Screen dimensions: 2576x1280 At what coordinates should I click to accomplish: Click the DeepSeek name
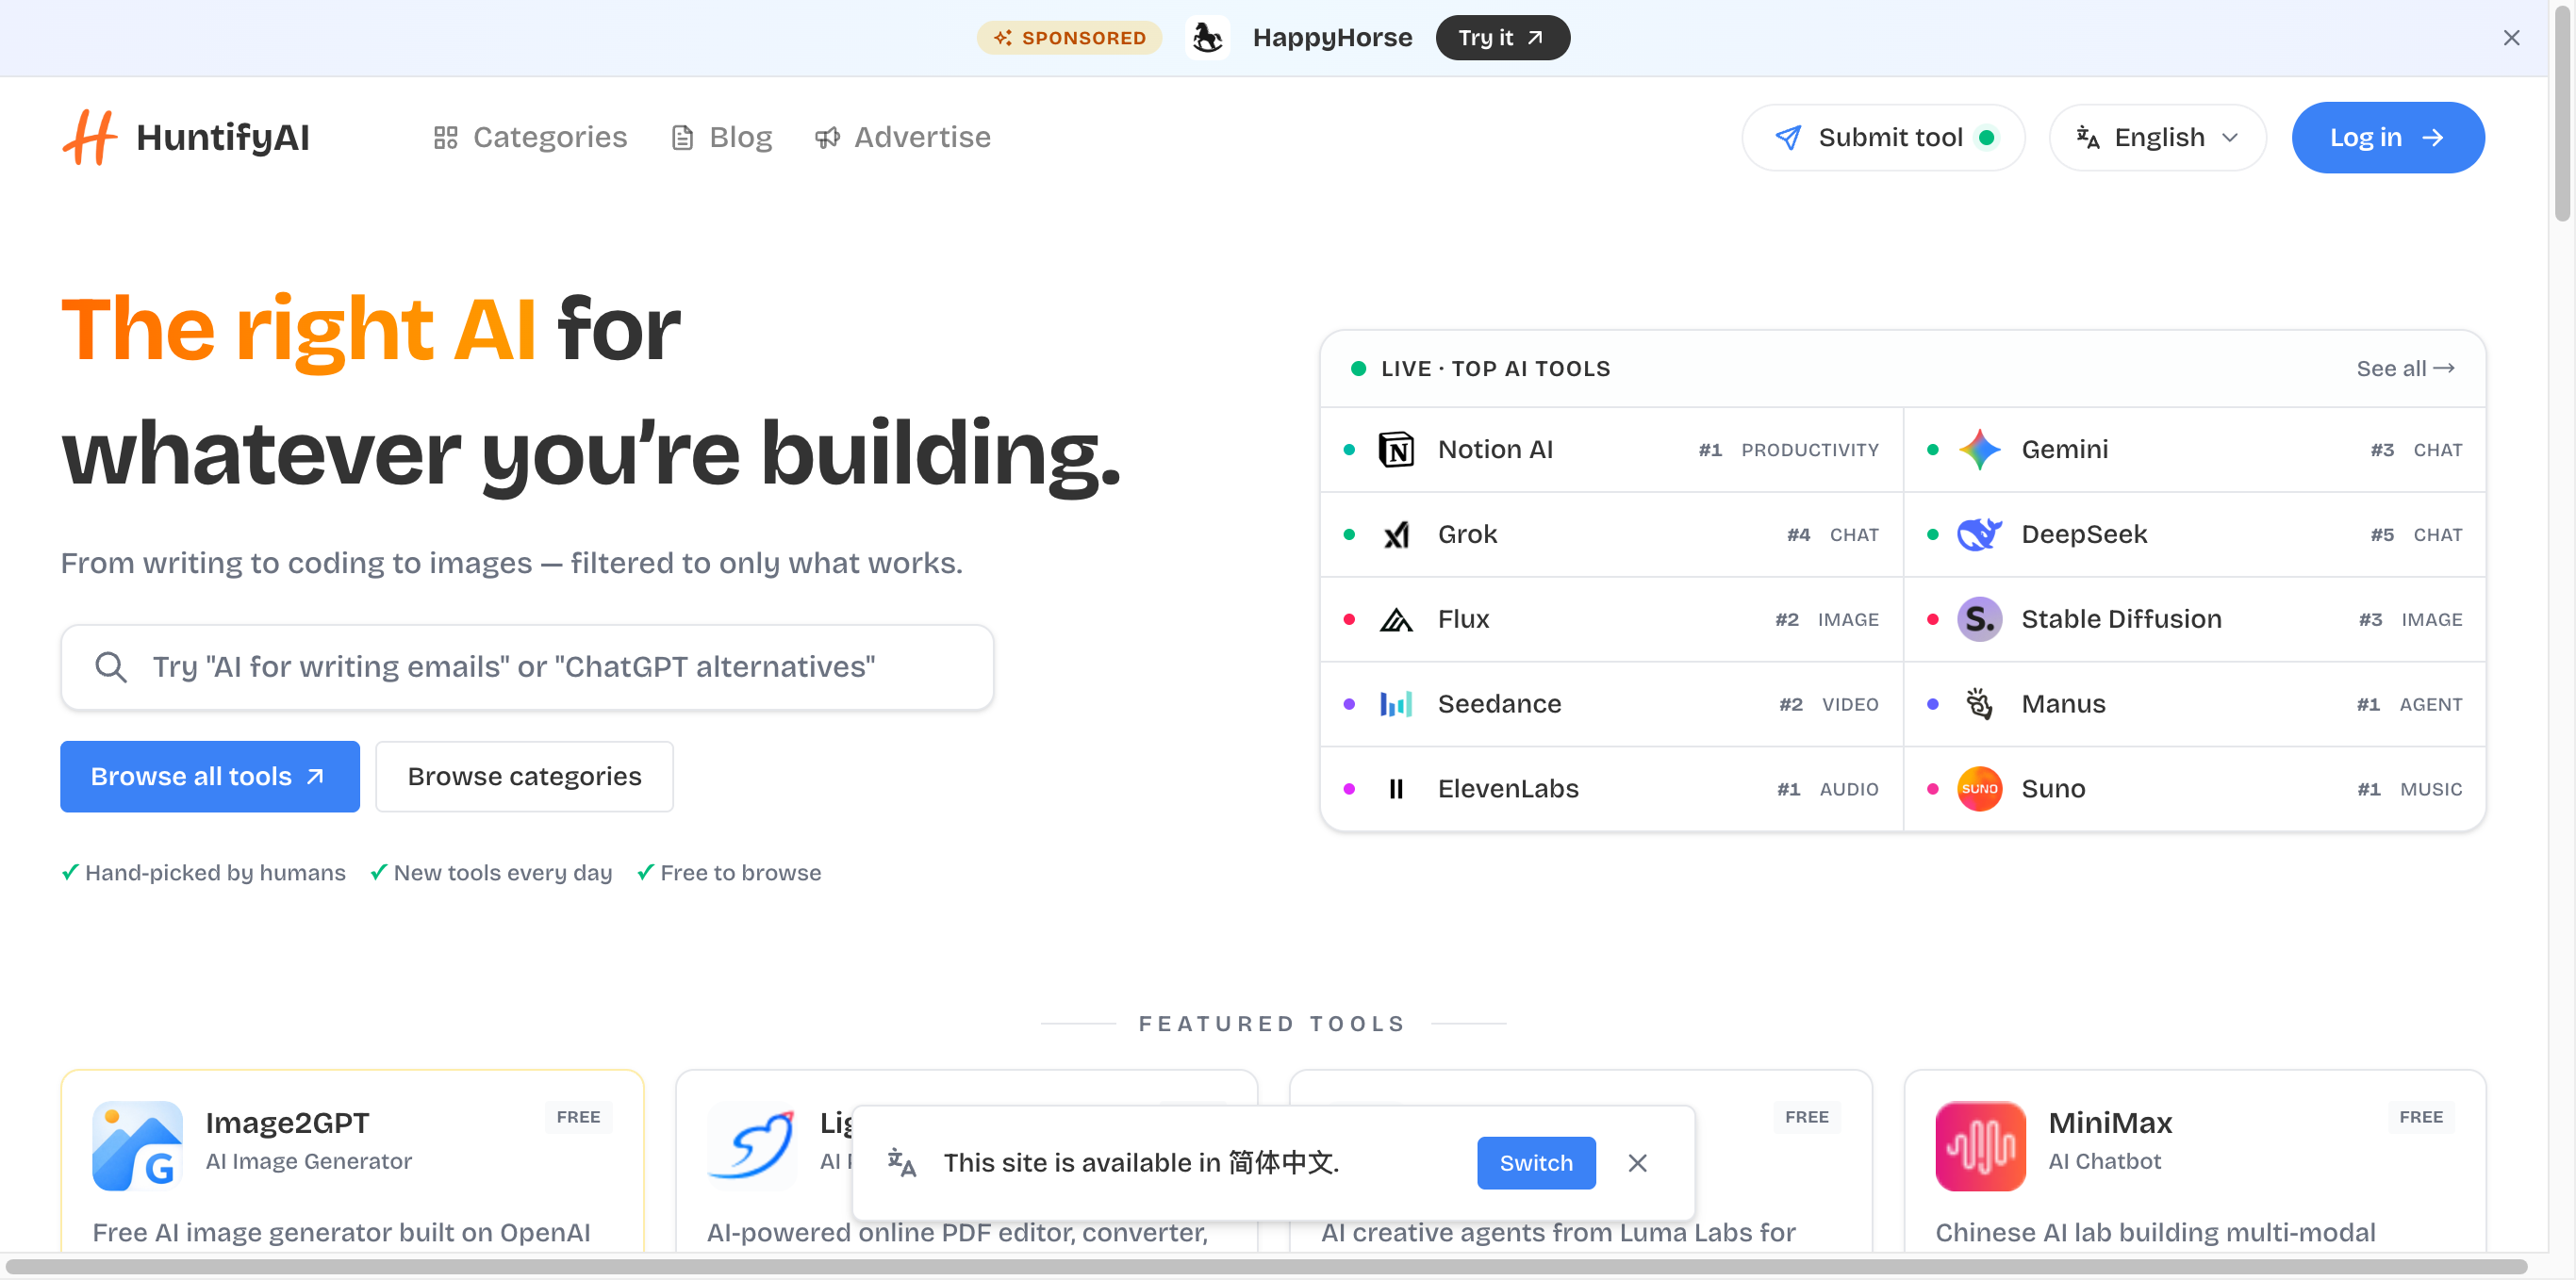2084,535
